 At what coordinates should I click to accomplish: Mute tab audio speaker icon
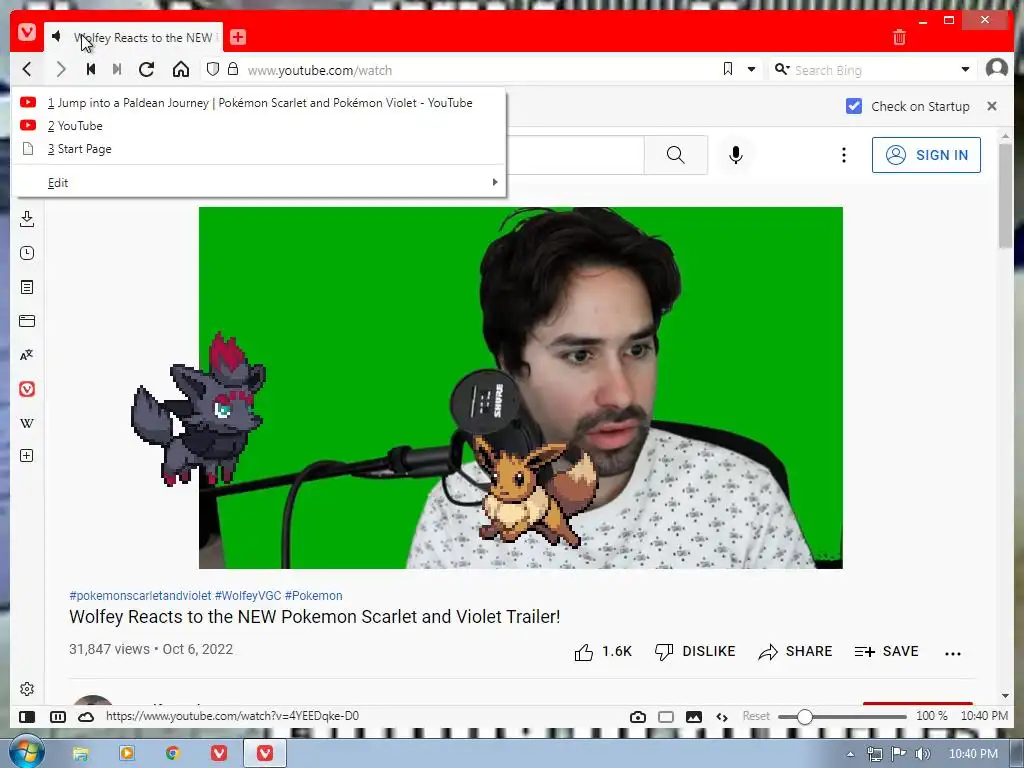coord(57,36)
